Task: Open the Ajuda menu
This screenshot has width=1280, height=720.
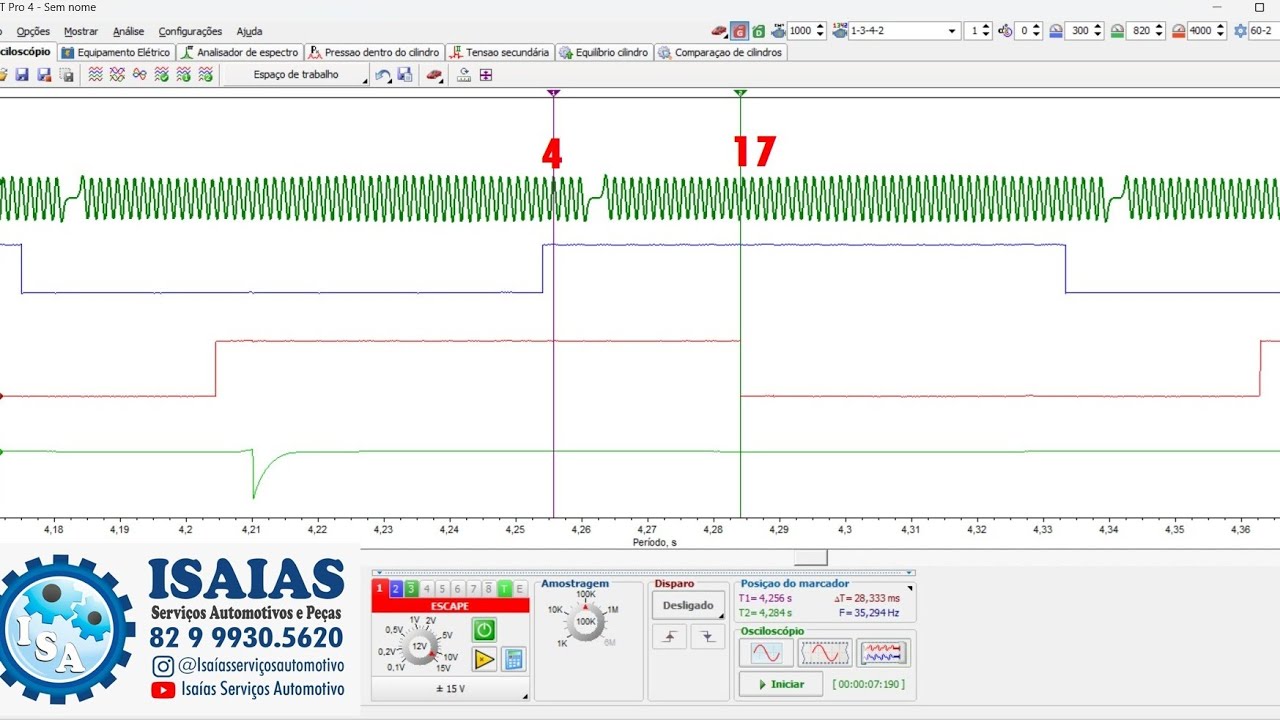Action: 250,32
